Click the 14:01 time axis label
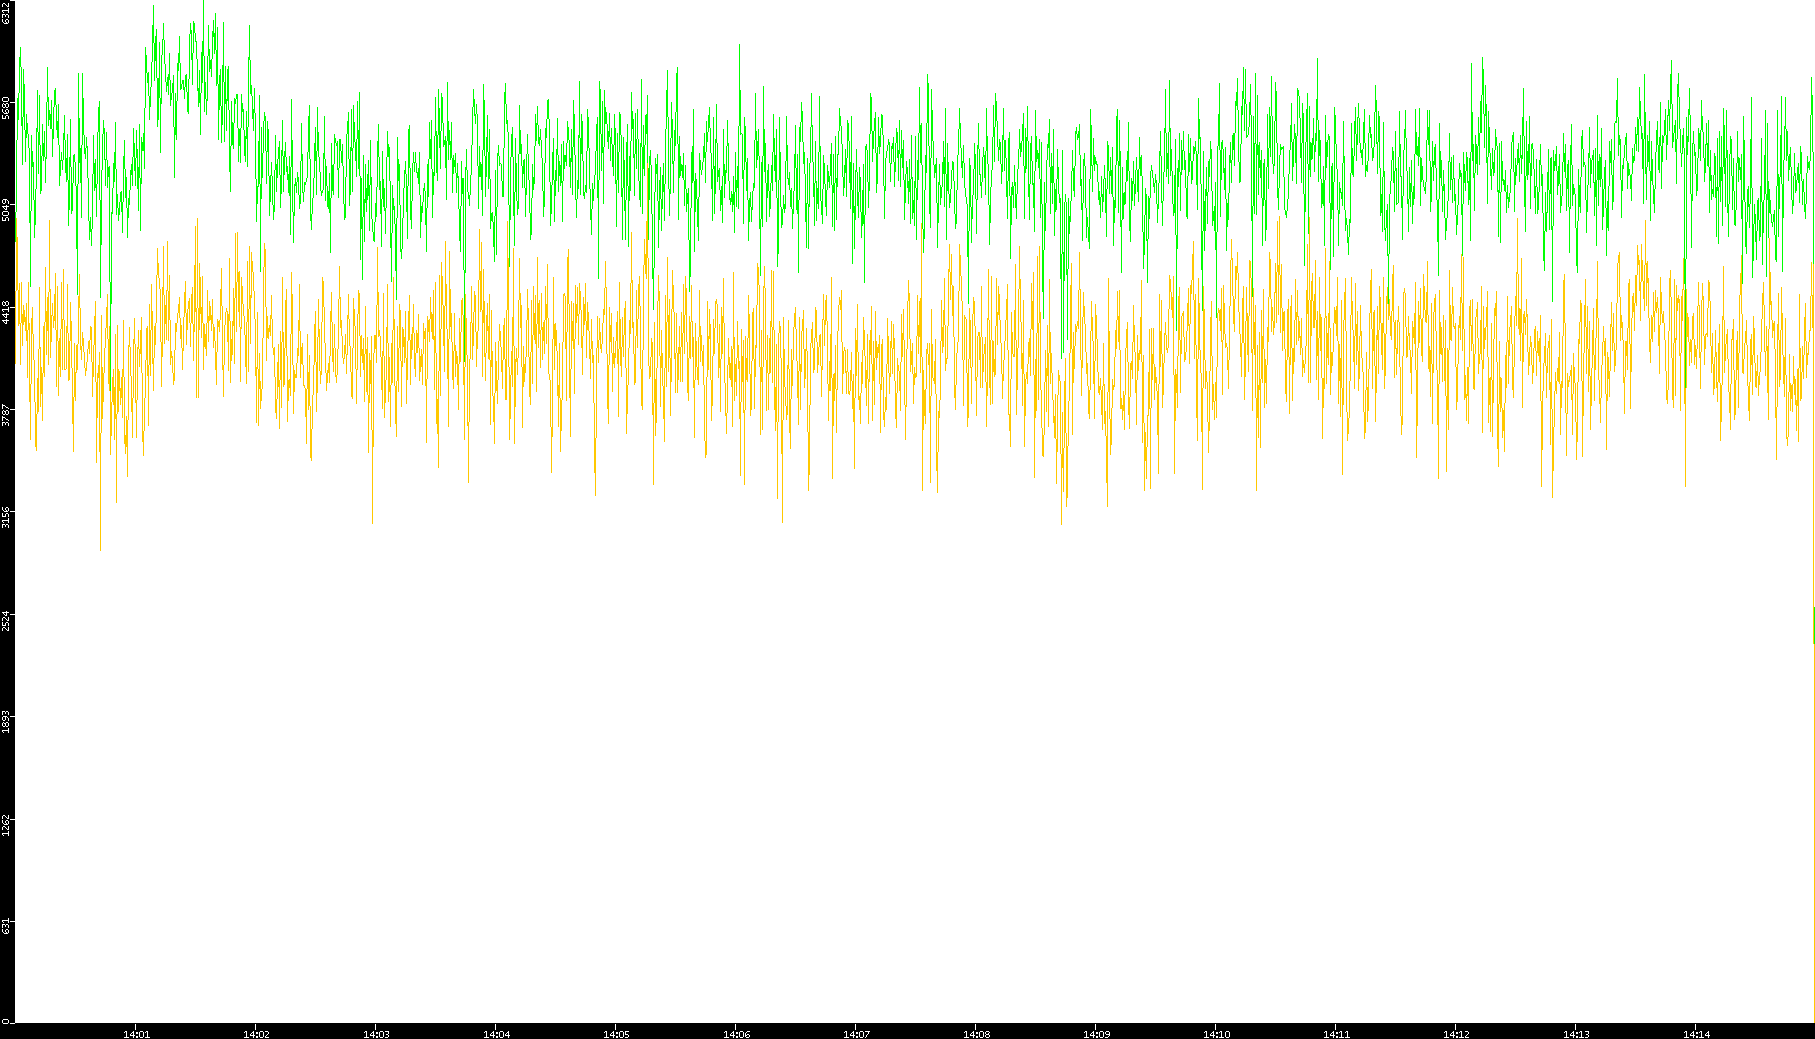1815x1039 pixels. tap(136, 1034)
